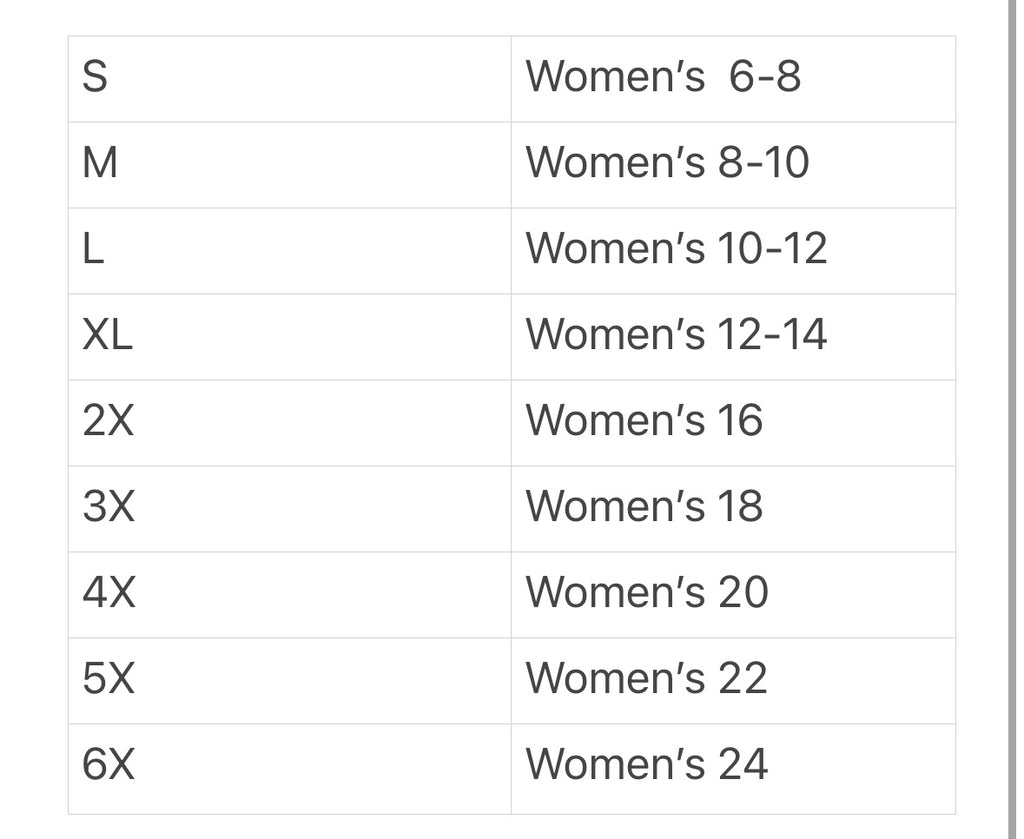Select the Women's 18 text
The width and height of the screenshot is (1024, 839).
click(x=644, y=508)
